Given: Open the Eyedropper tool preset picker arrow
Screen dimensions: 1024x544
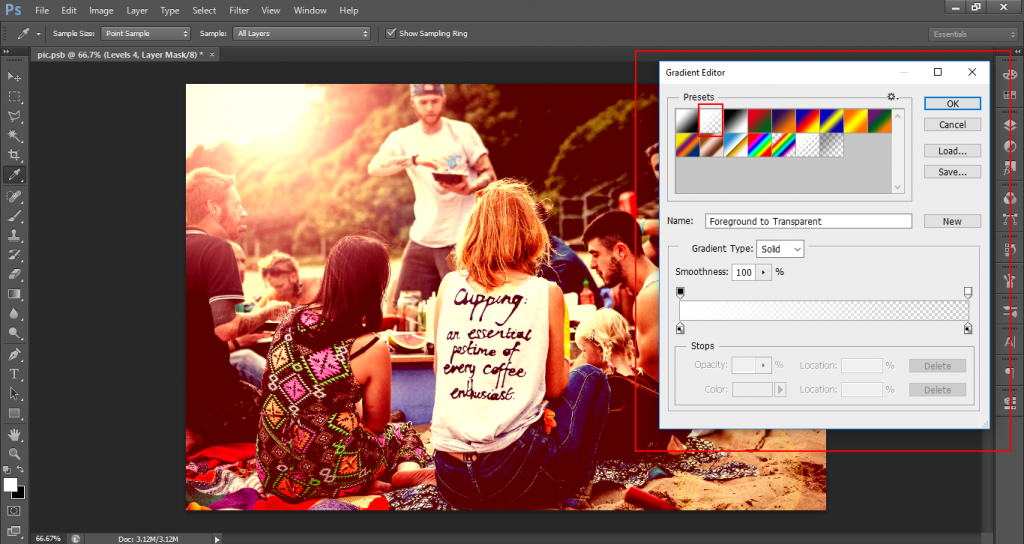Looking at the screenshot, I should [x=39, y=33].
